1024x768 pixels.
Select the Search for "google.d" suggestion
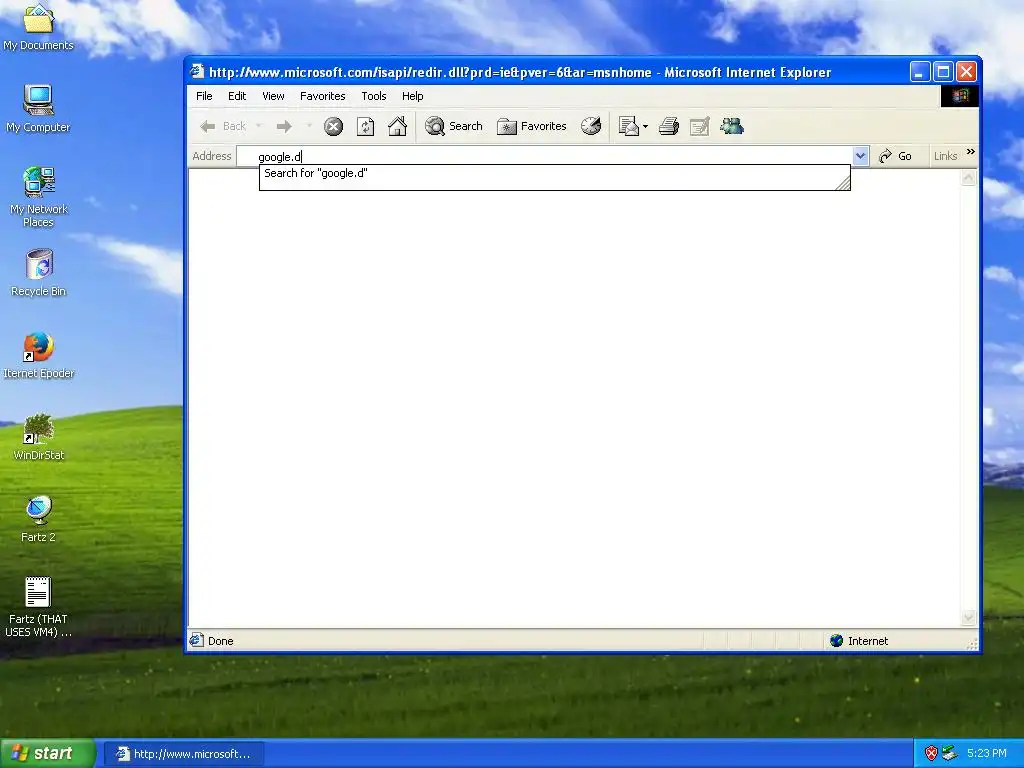pos(554,173)
